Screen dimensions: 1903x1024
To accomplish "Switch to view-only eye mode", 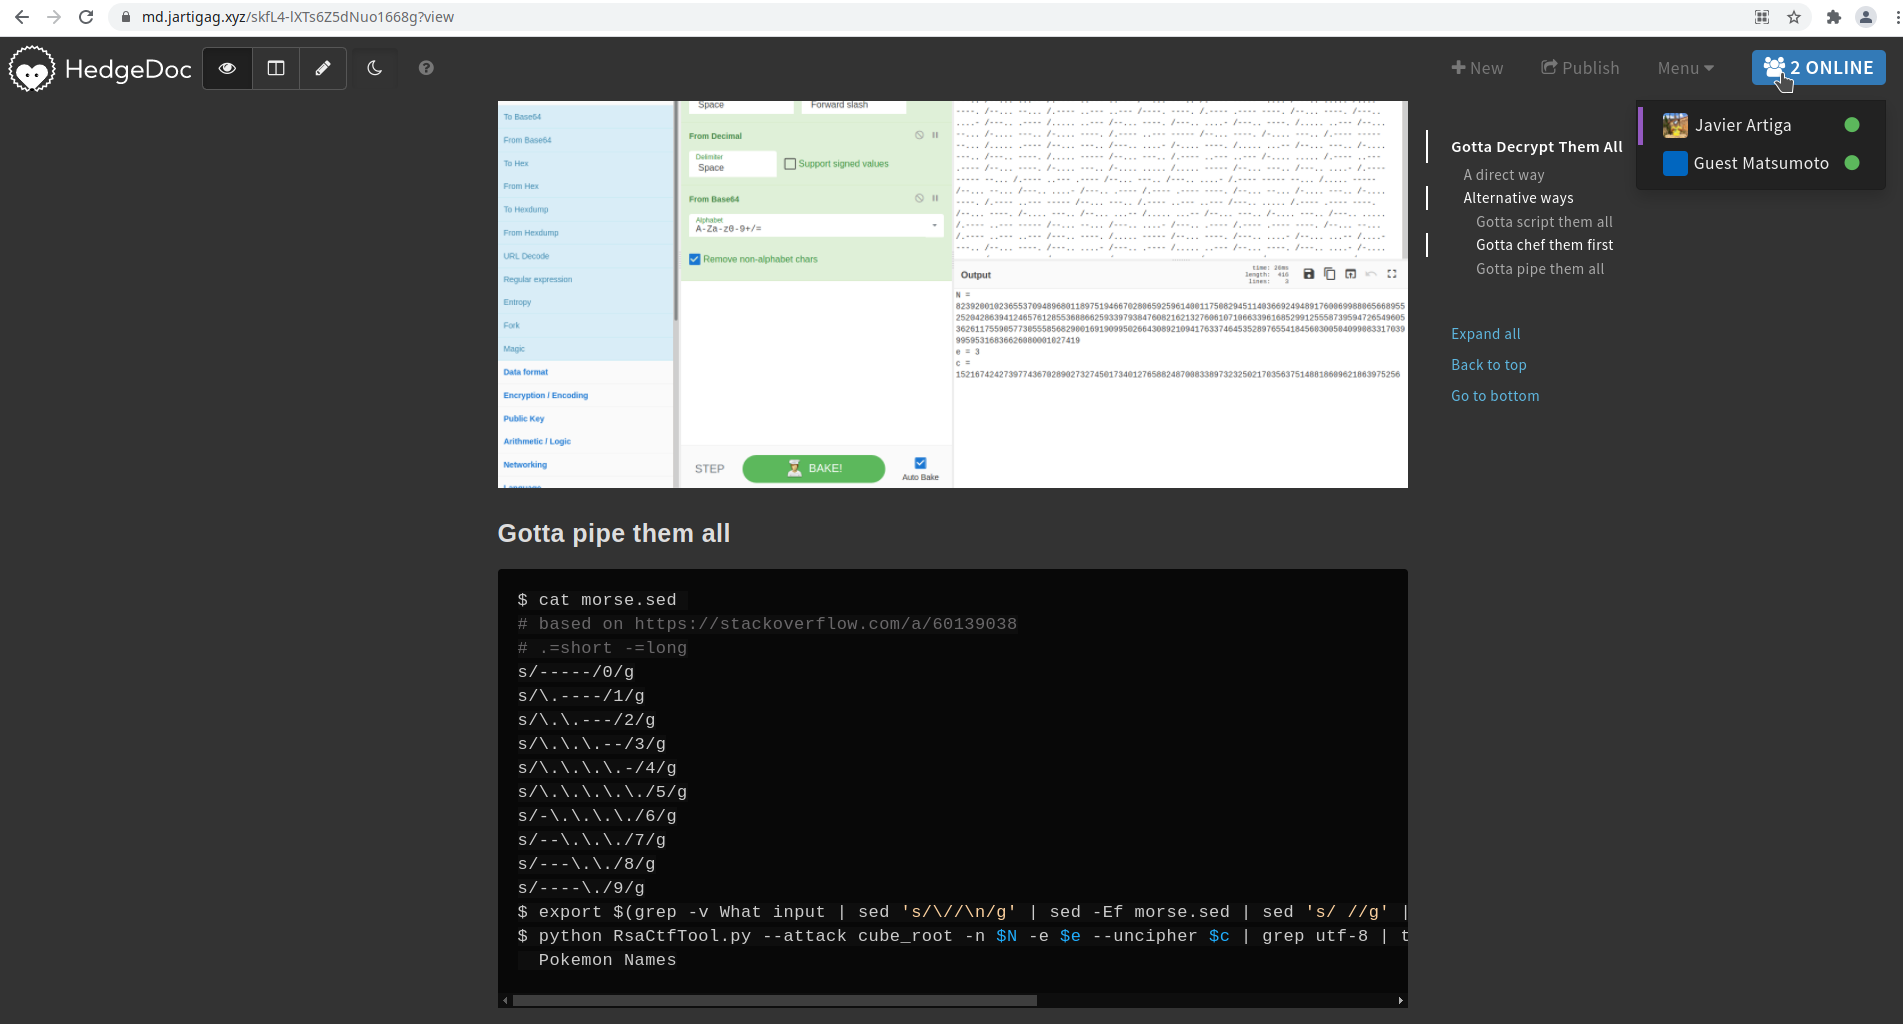I will point(228,68).
